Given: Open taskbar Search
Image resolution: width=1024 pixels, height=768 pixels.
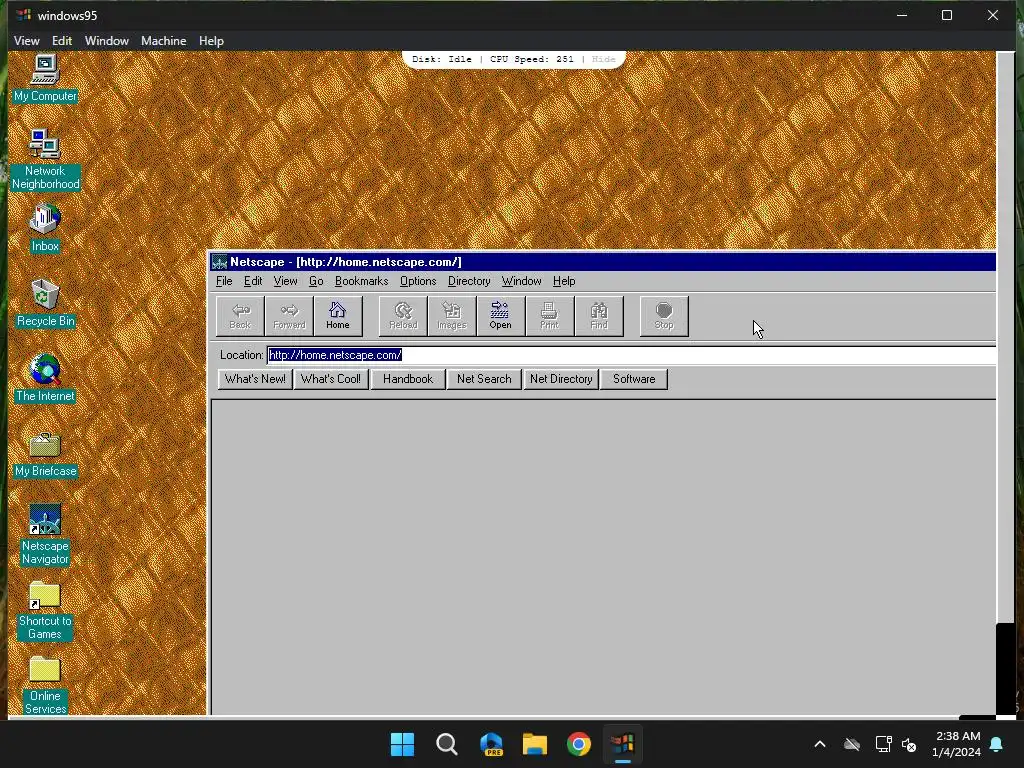Looking at the screenshot, I should [x=447, y=744].
